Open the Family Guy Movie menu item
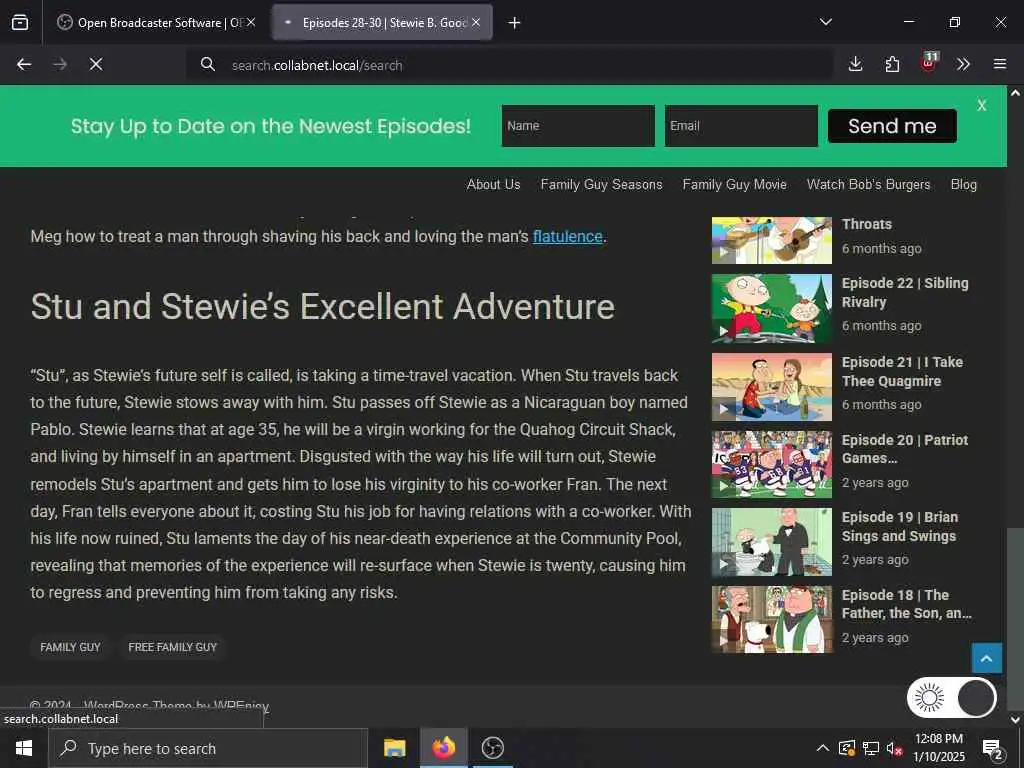The image size is (1024, 768). (x=735, y=184)
